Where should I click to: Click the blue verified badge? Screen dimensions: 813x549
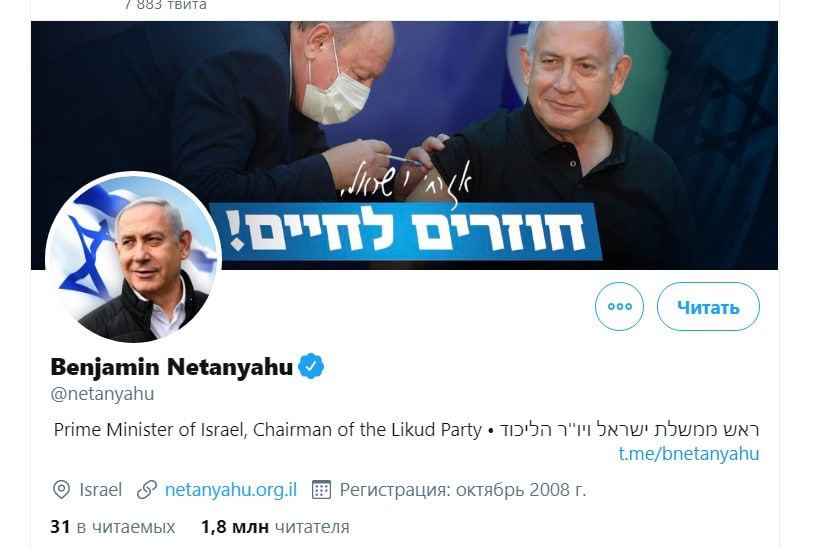[311, 366]
